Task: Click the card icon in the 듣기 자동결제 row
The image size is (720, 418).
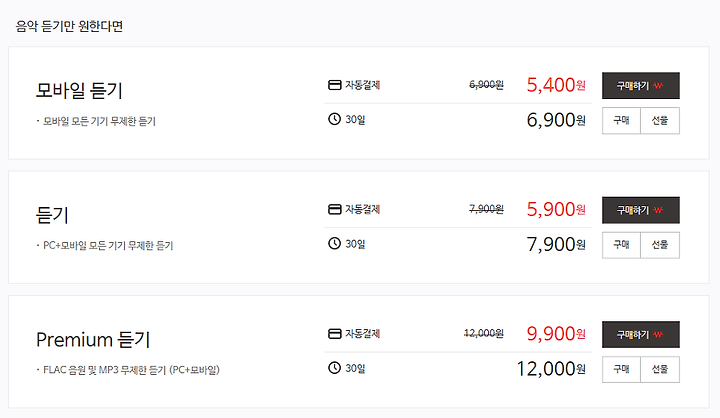Action: (x=334, y=209)
